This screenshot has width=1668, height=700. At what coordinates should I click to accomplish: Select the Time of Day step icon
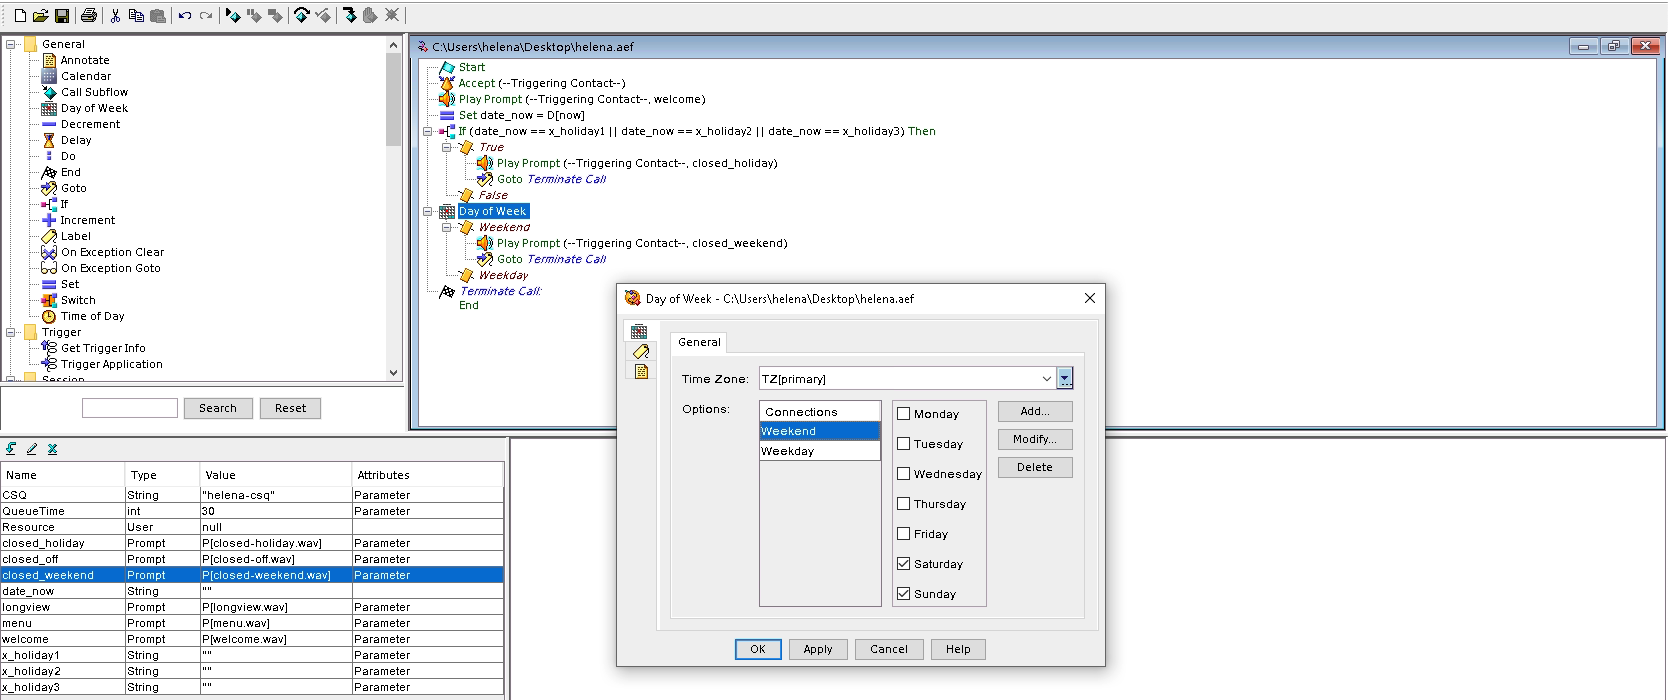point(48,316)
